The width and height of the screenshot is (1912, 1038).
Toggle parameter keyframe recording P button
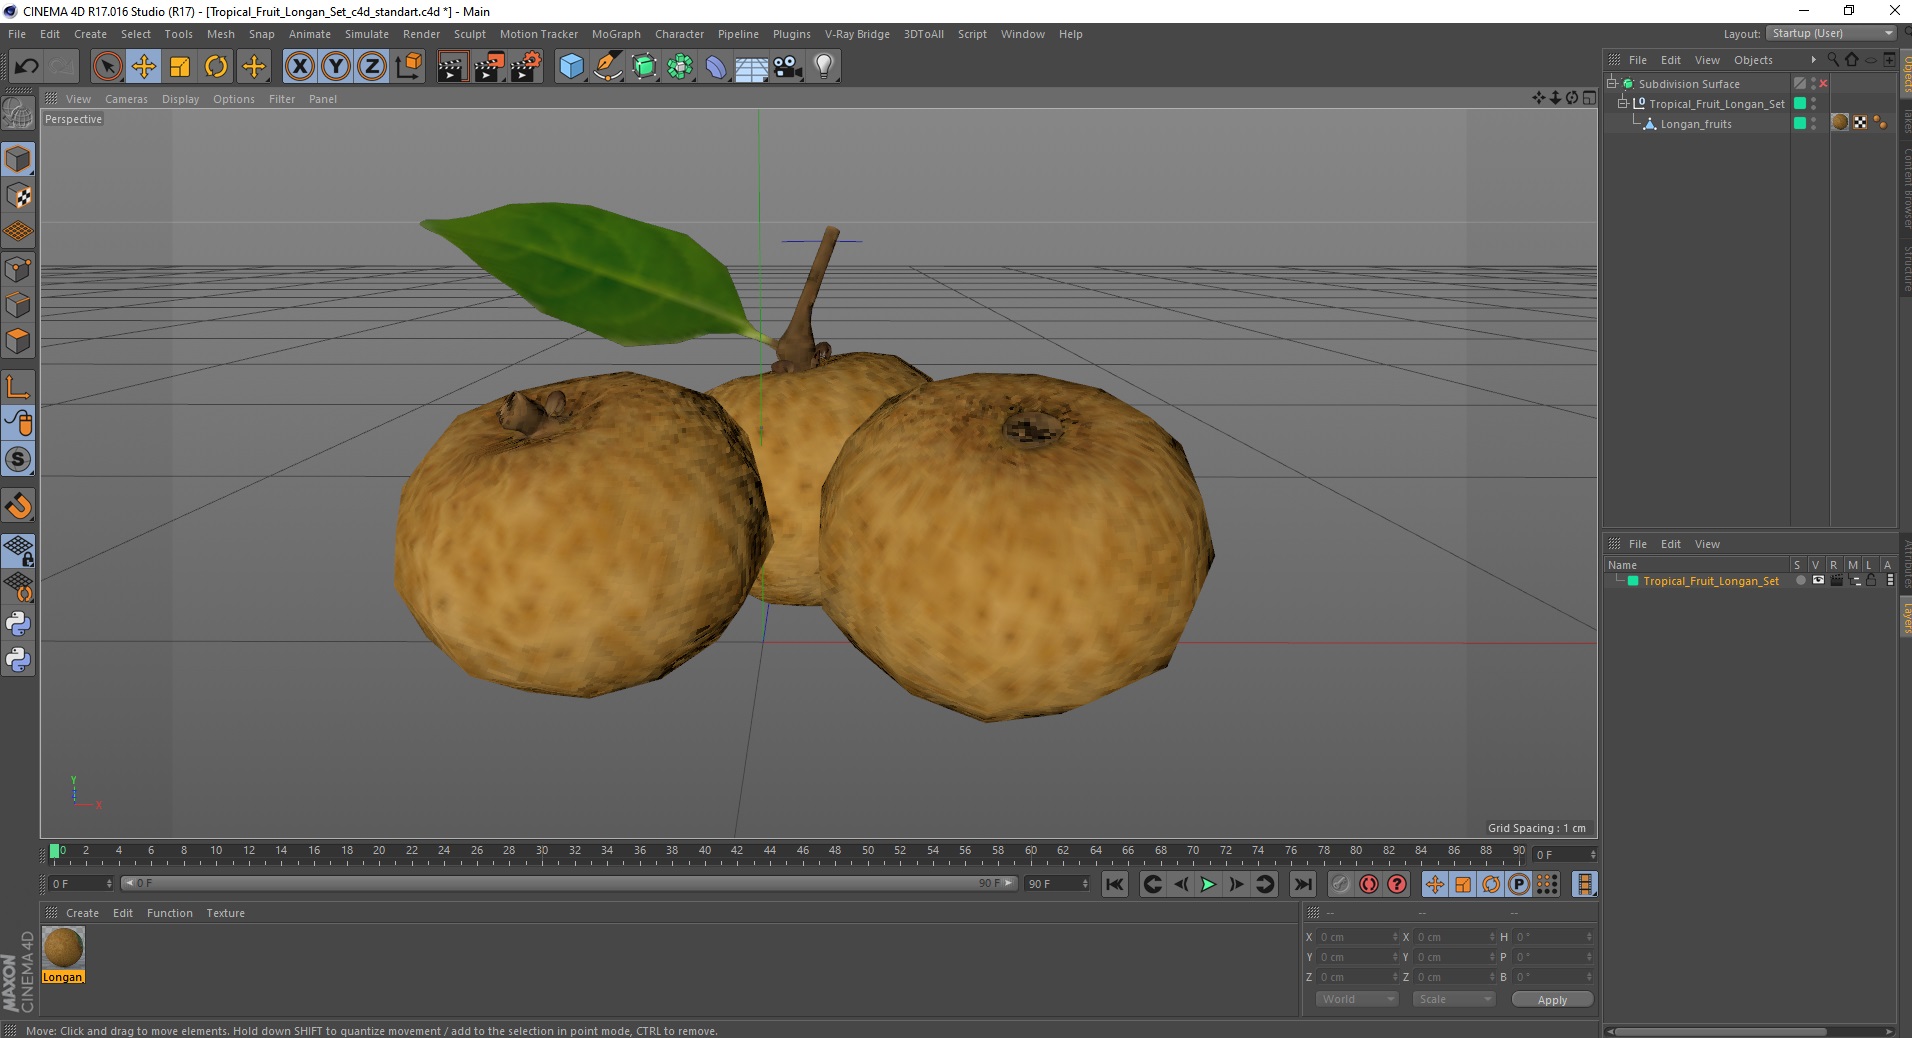[1519, 884]
